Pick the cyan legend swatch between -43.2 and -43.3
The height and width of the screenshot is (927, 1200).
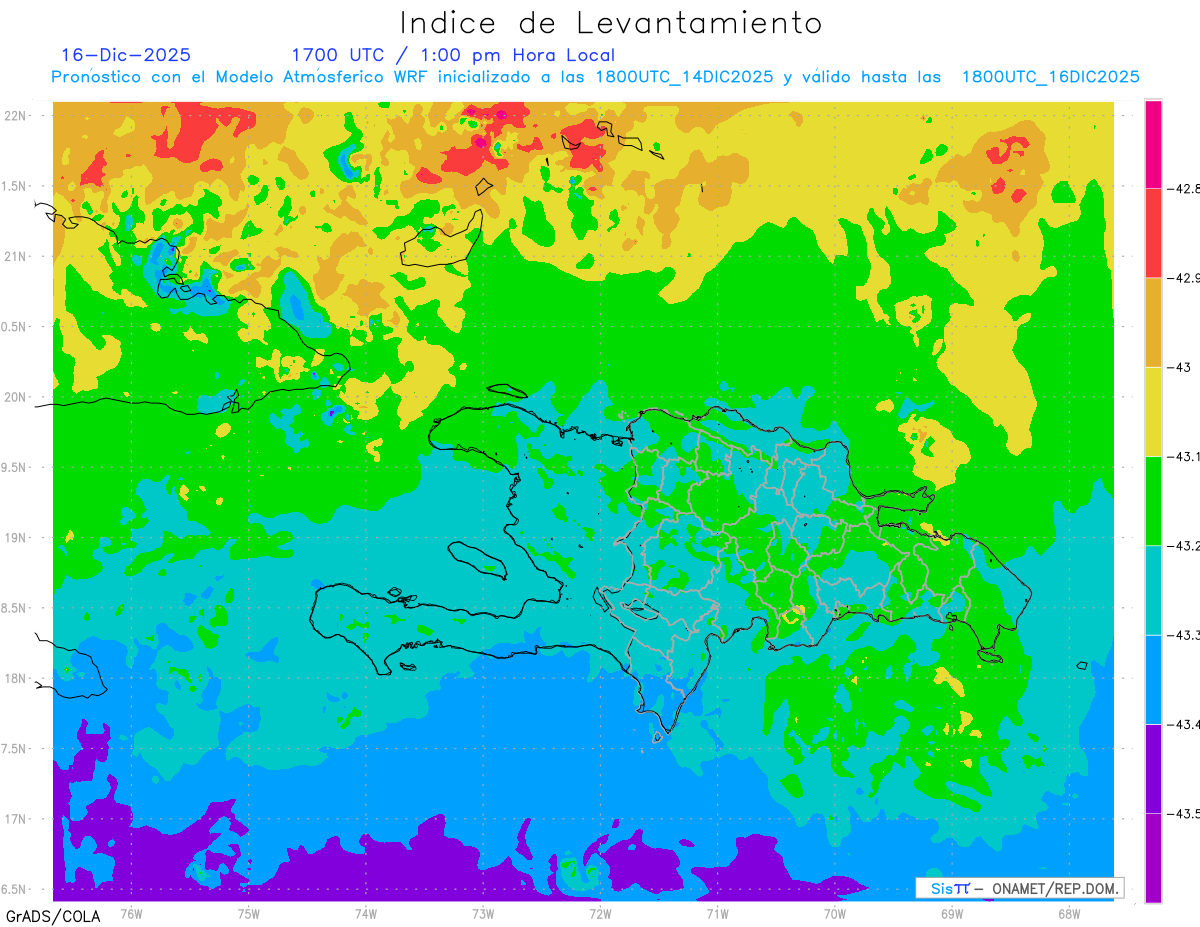pyautogui.click(x=1153, y=590)
